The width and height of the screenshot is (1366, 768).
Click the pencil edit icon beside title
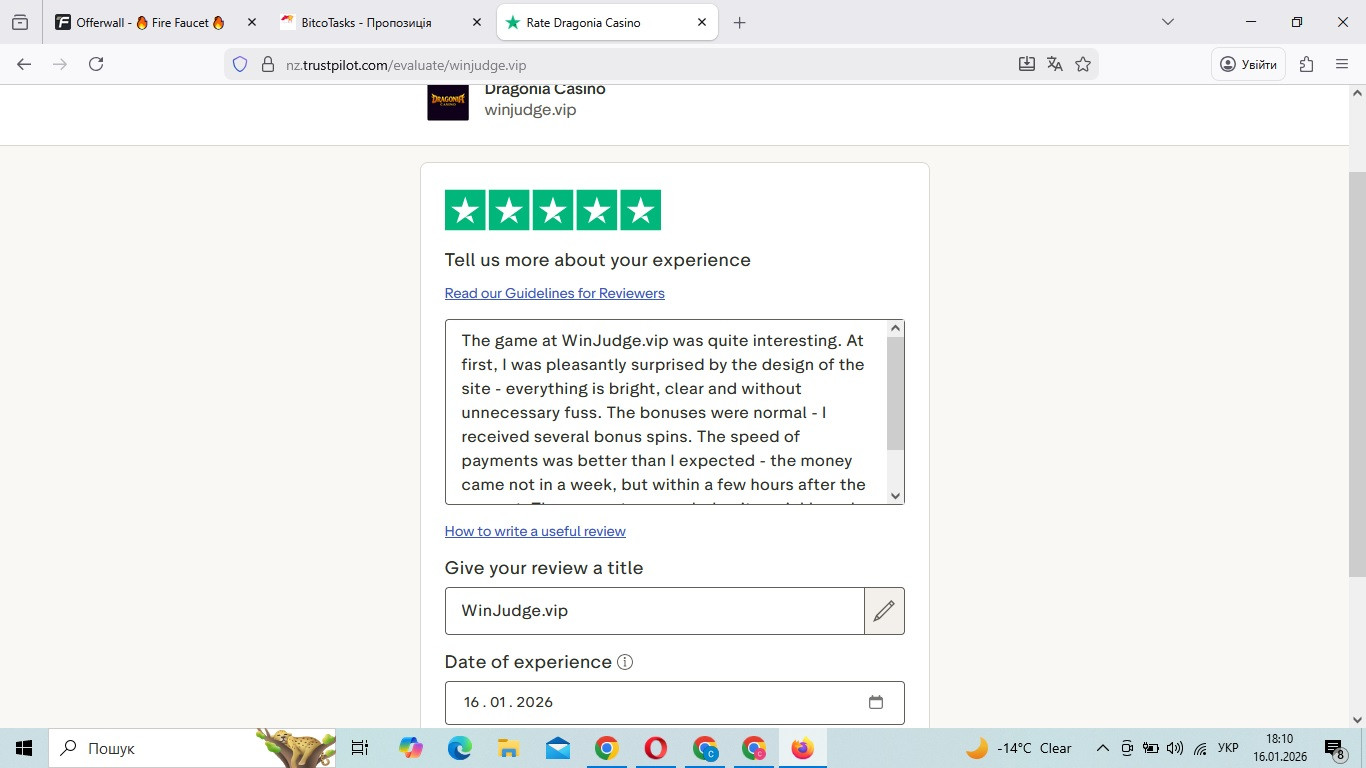point(884,611)
